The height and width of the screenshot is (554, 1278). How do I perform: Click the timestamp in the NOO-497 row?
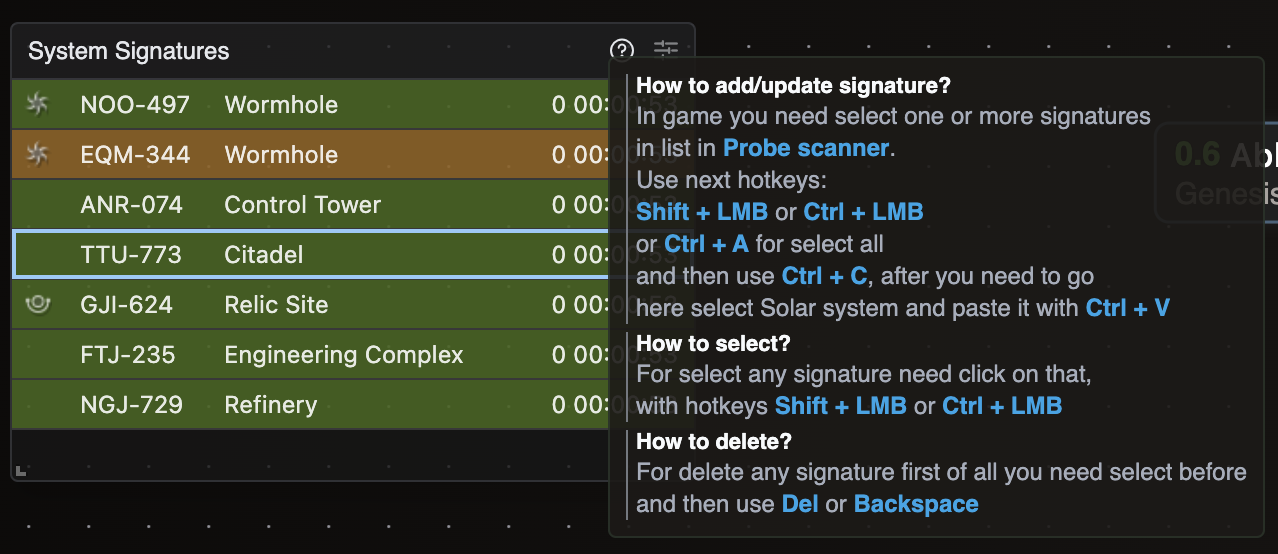click(580, 105)
